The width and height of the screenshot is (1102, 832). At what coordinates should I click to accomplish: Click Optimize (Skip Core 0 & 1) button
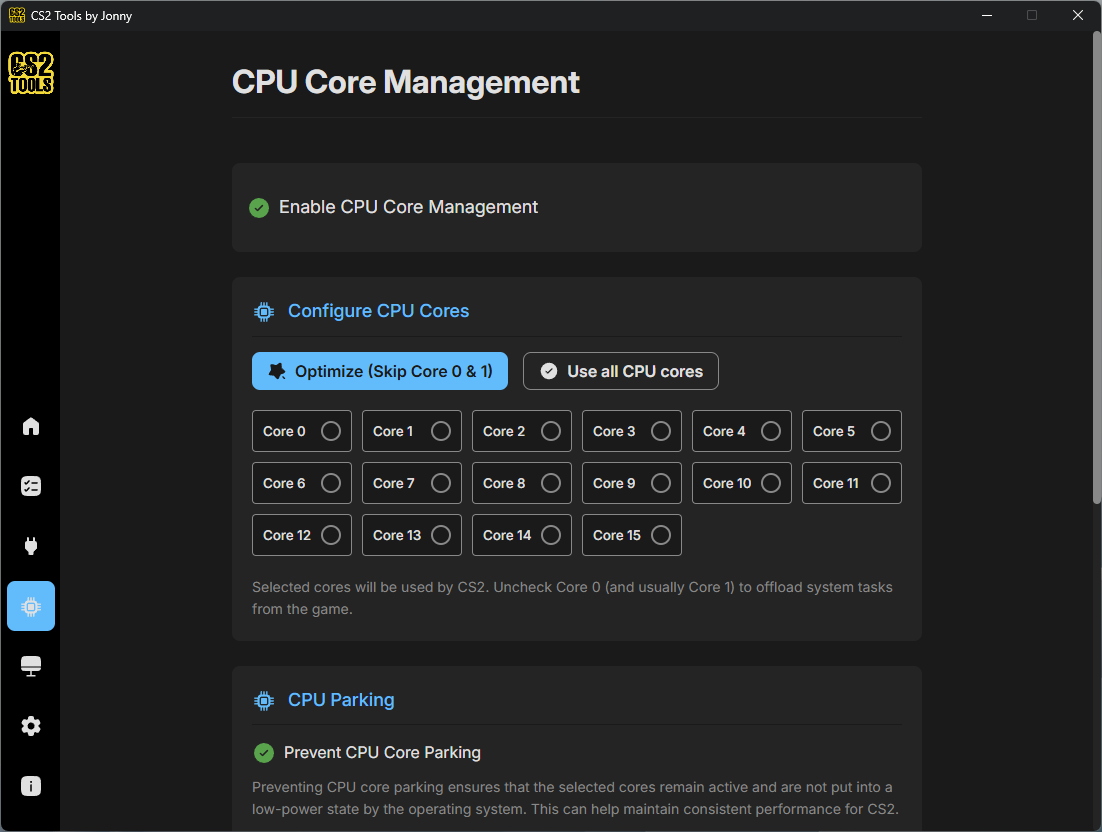379,371
